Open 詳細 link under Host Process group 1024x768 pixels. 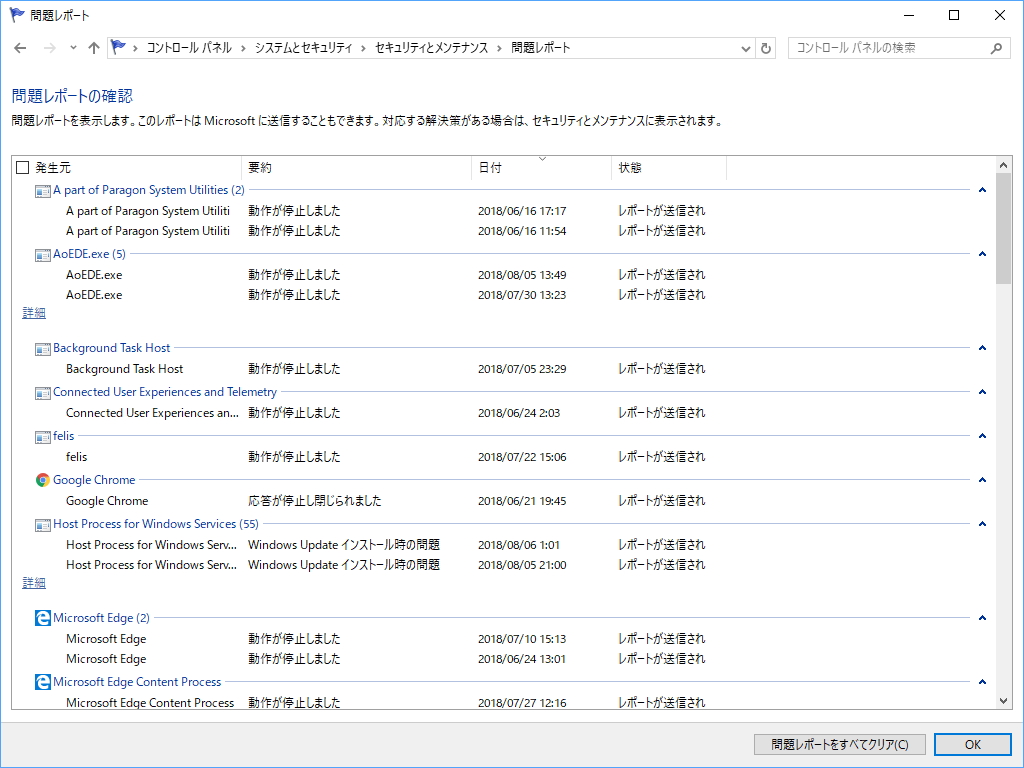tap(34, 583)
